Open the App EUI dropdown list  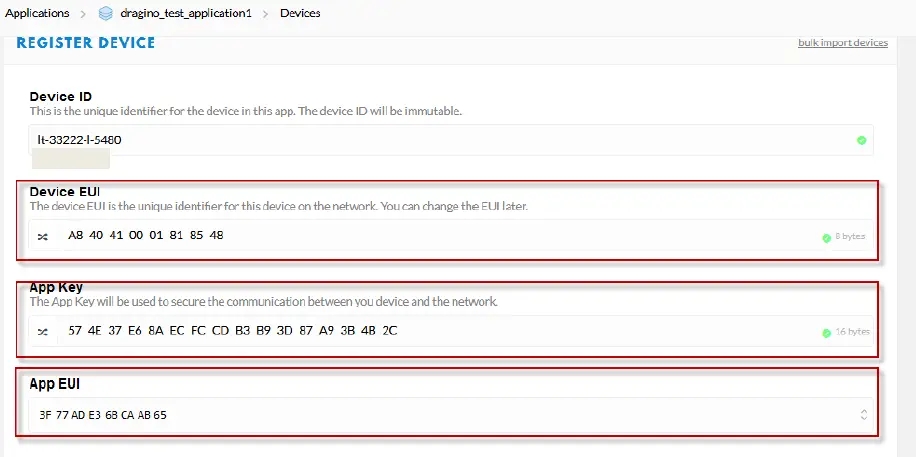click(x=450, y=414)
